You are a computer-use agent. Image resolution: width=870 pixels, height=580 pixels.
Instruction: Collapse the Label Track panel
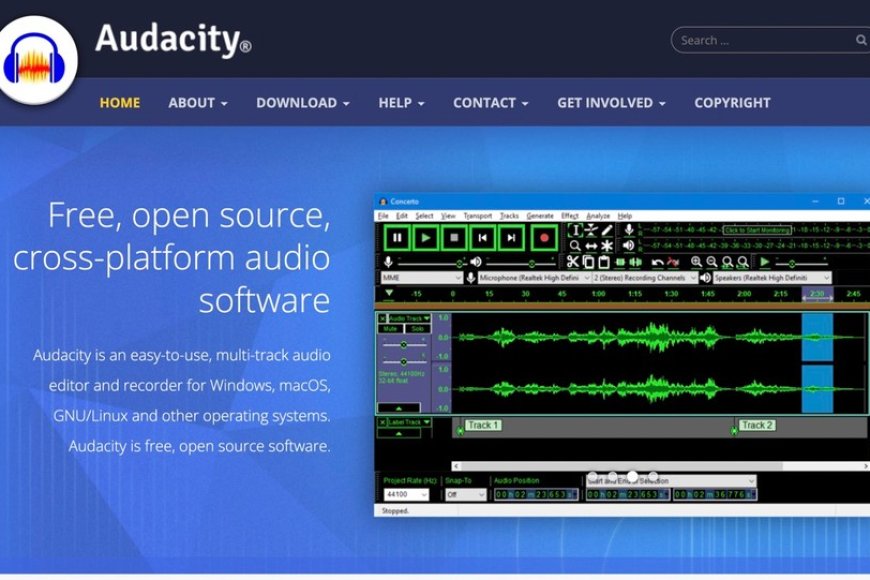(x=398, y=433)
